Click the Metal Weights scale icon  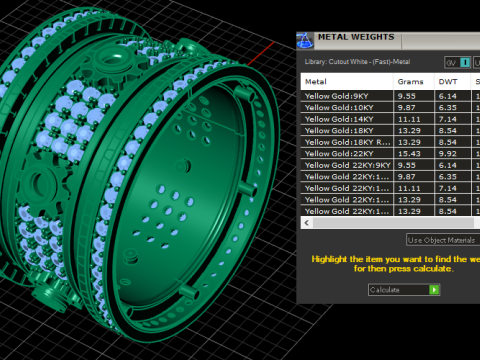305,41
